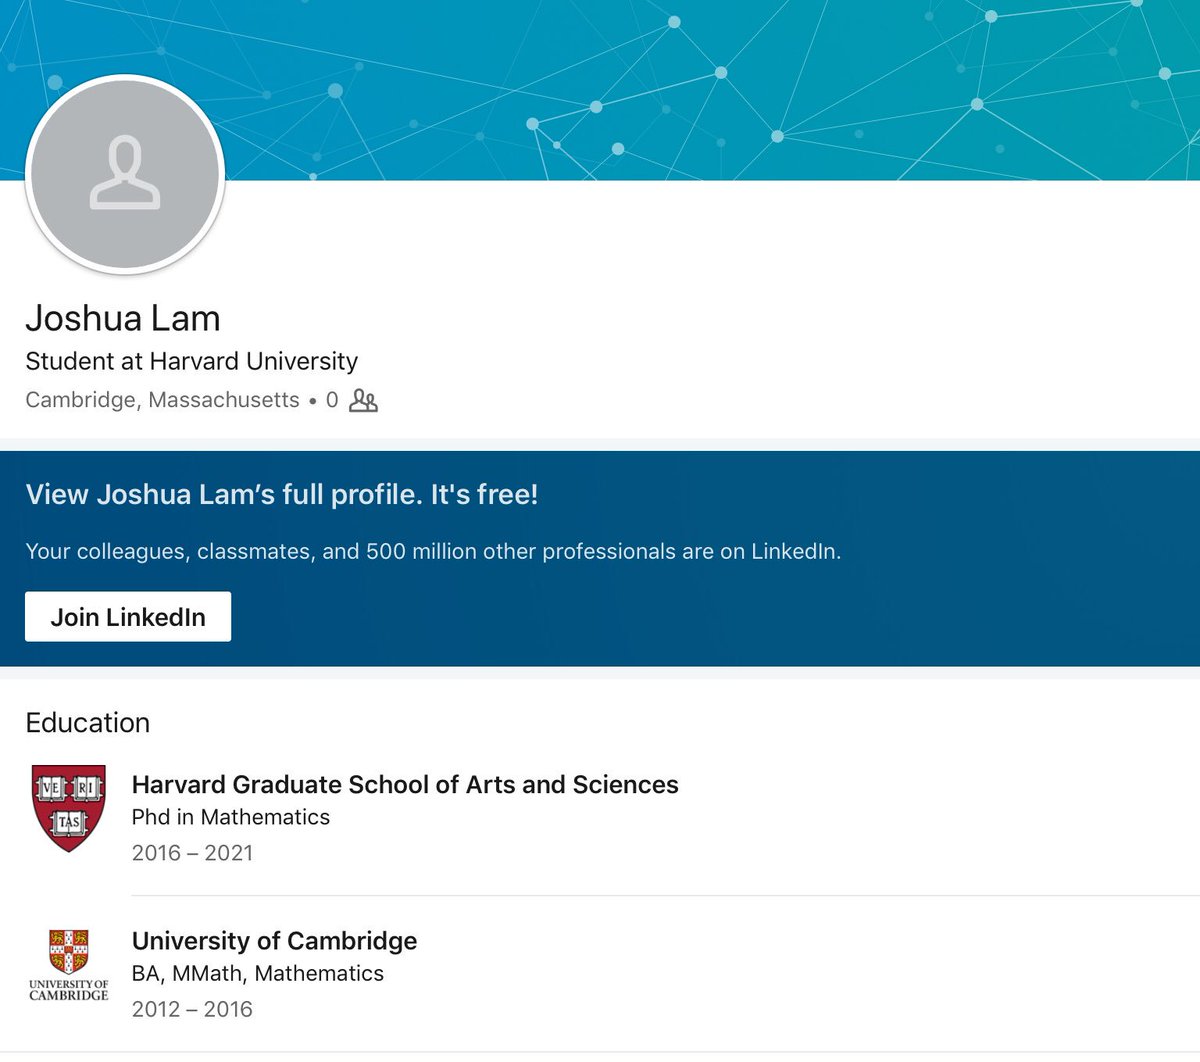Click the connections people icon

tap(363, 400)
